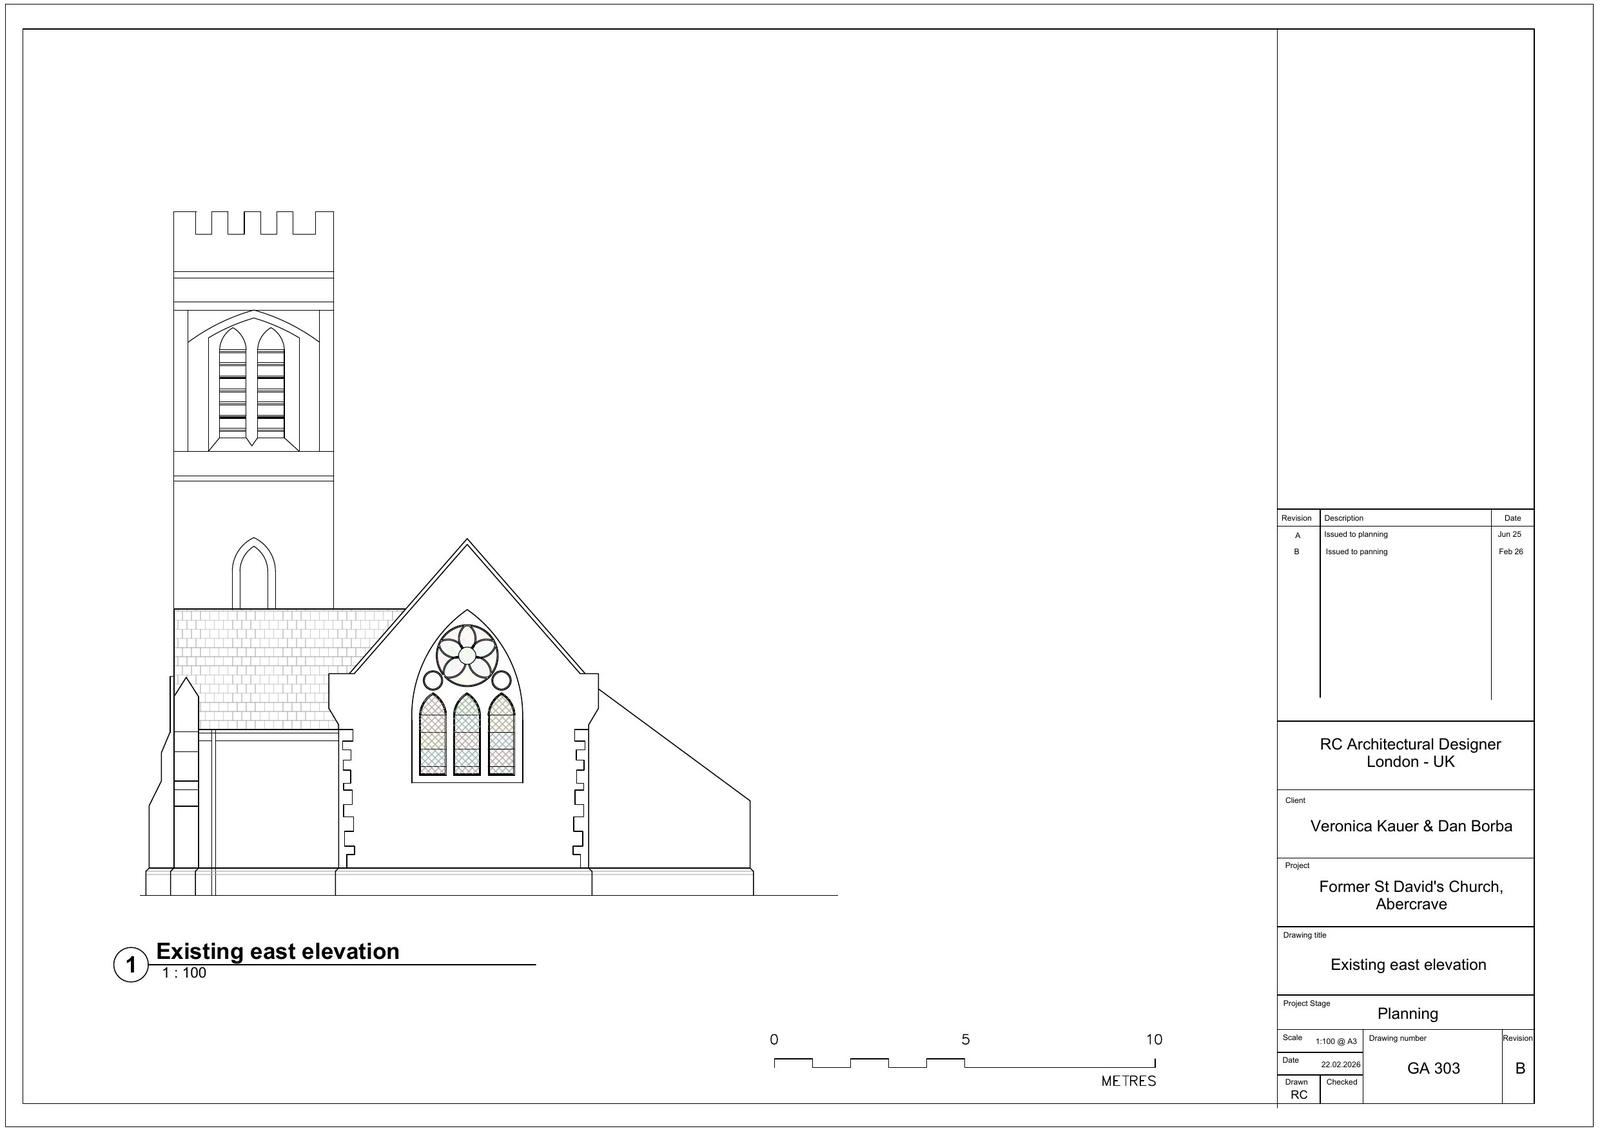Select the Planning project stage text

[x=1407, y=1013]
